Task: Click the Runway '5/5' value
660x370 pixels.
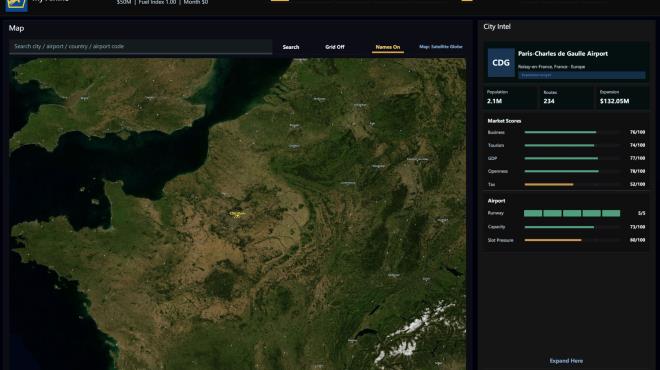Action: coord(641,213)
